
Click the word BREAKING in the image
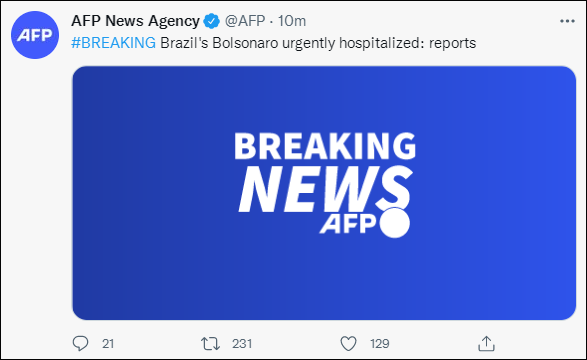[325, 146]
